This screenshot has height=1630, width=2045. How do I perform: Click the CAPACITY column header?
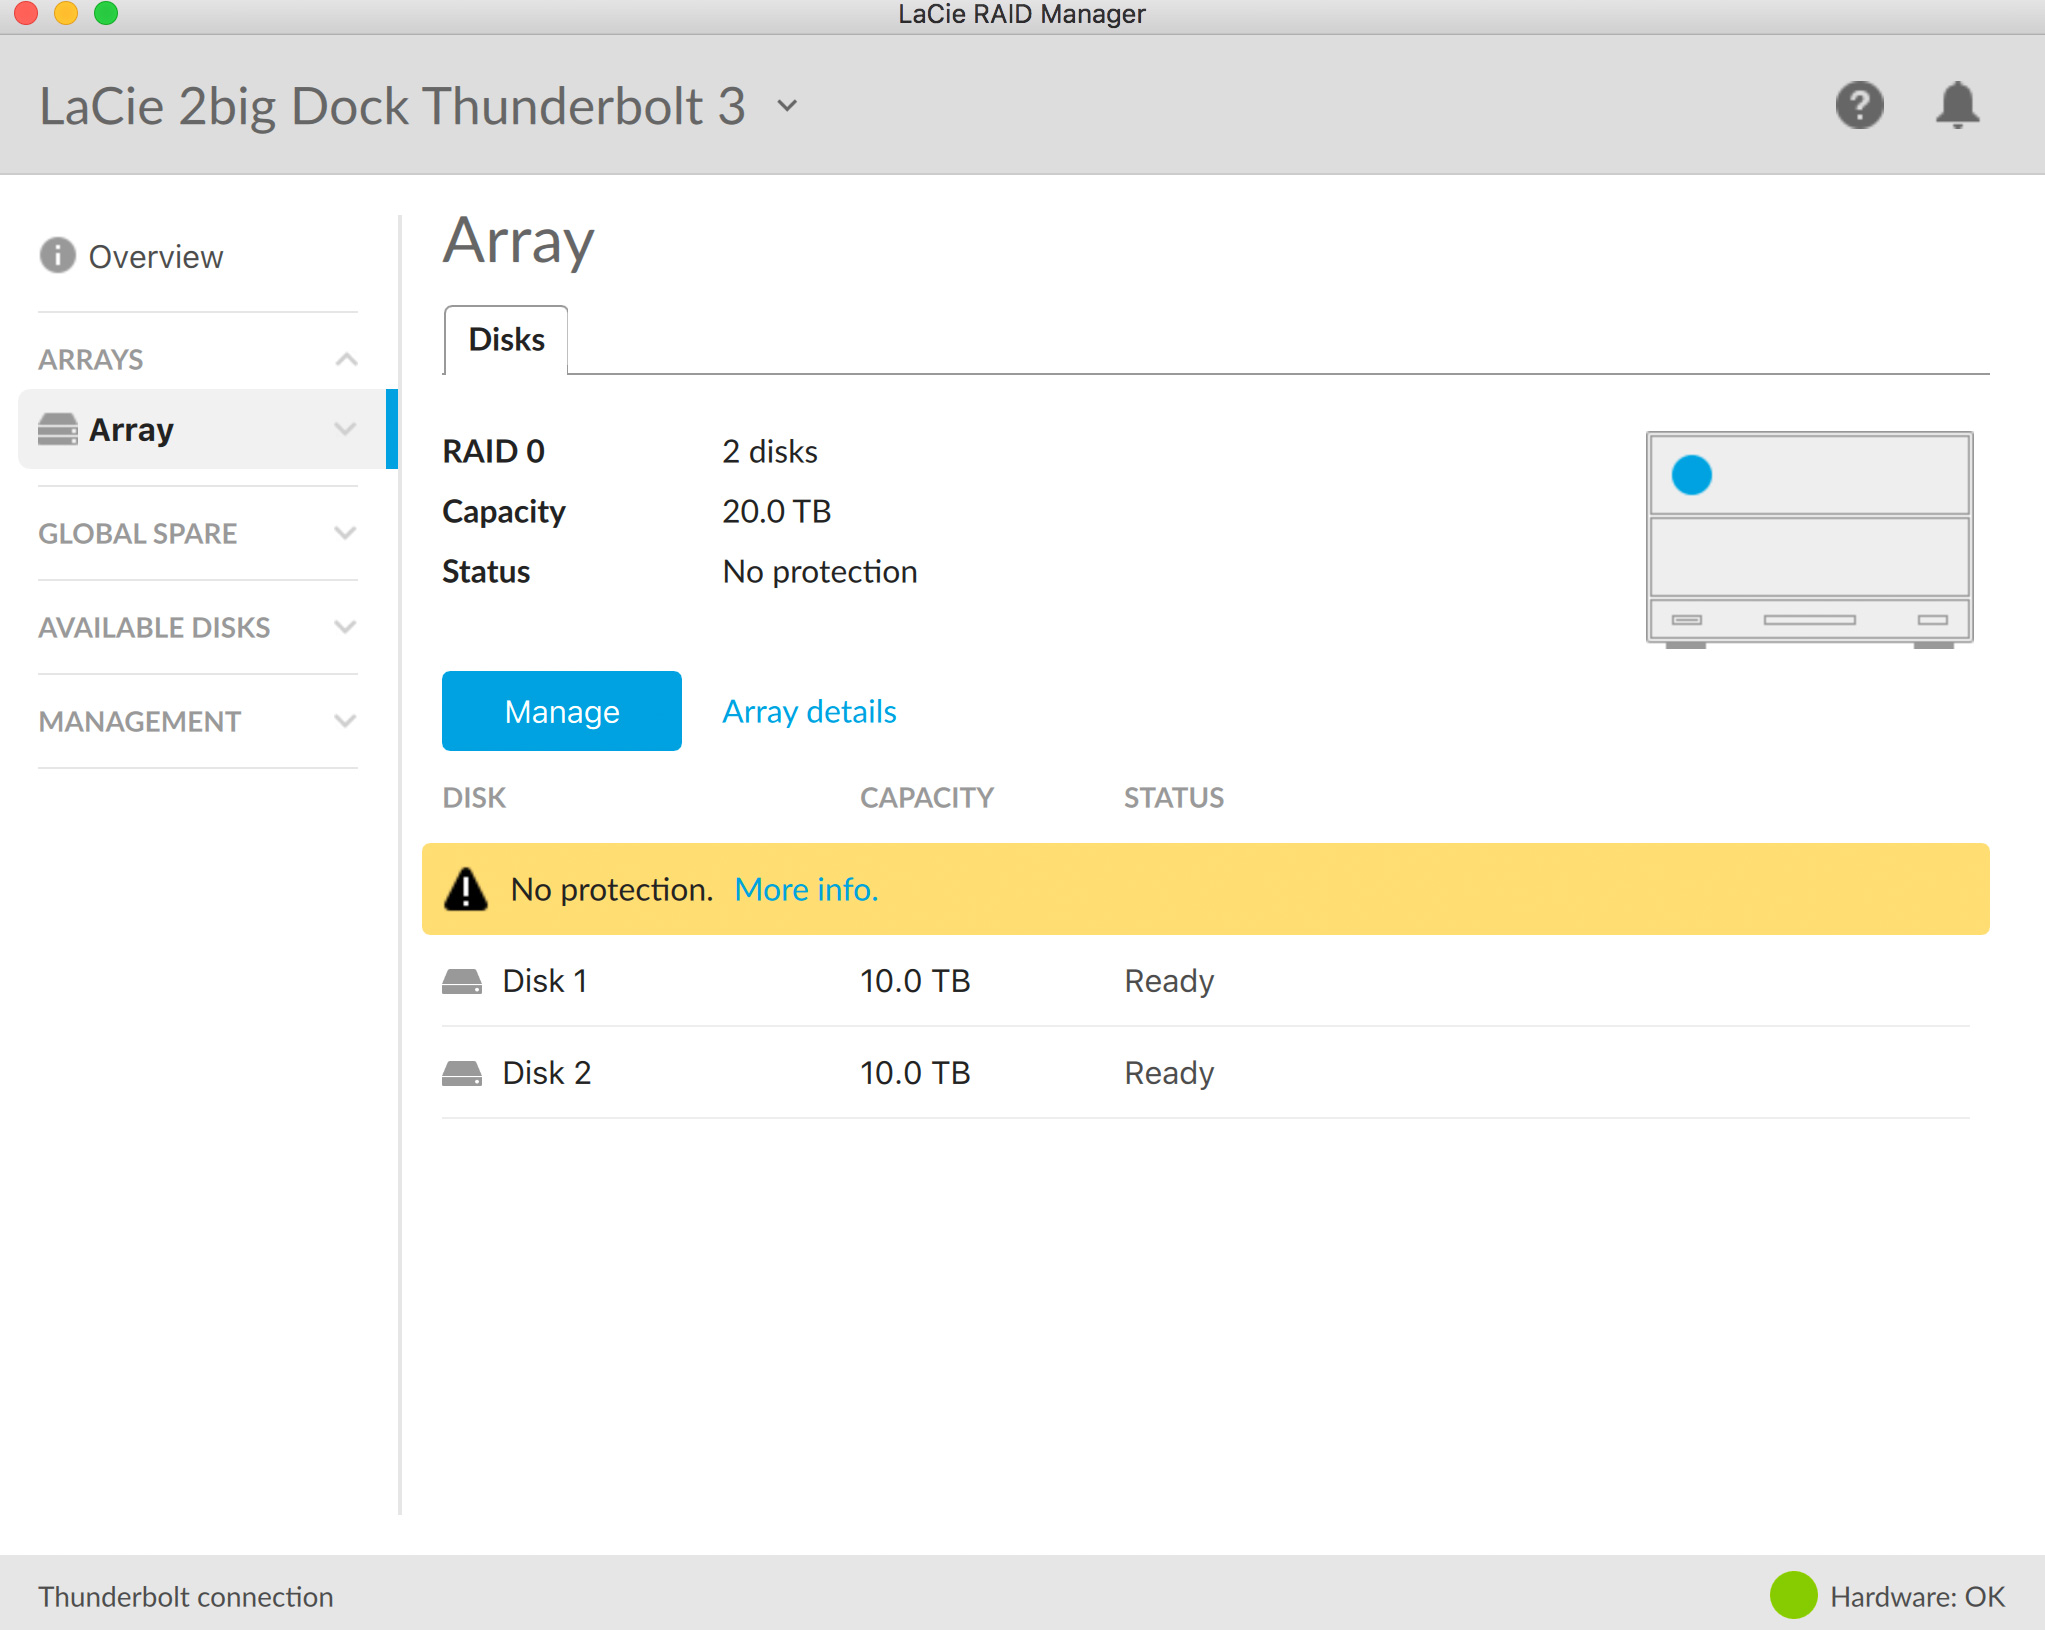(x=926, y=797)
